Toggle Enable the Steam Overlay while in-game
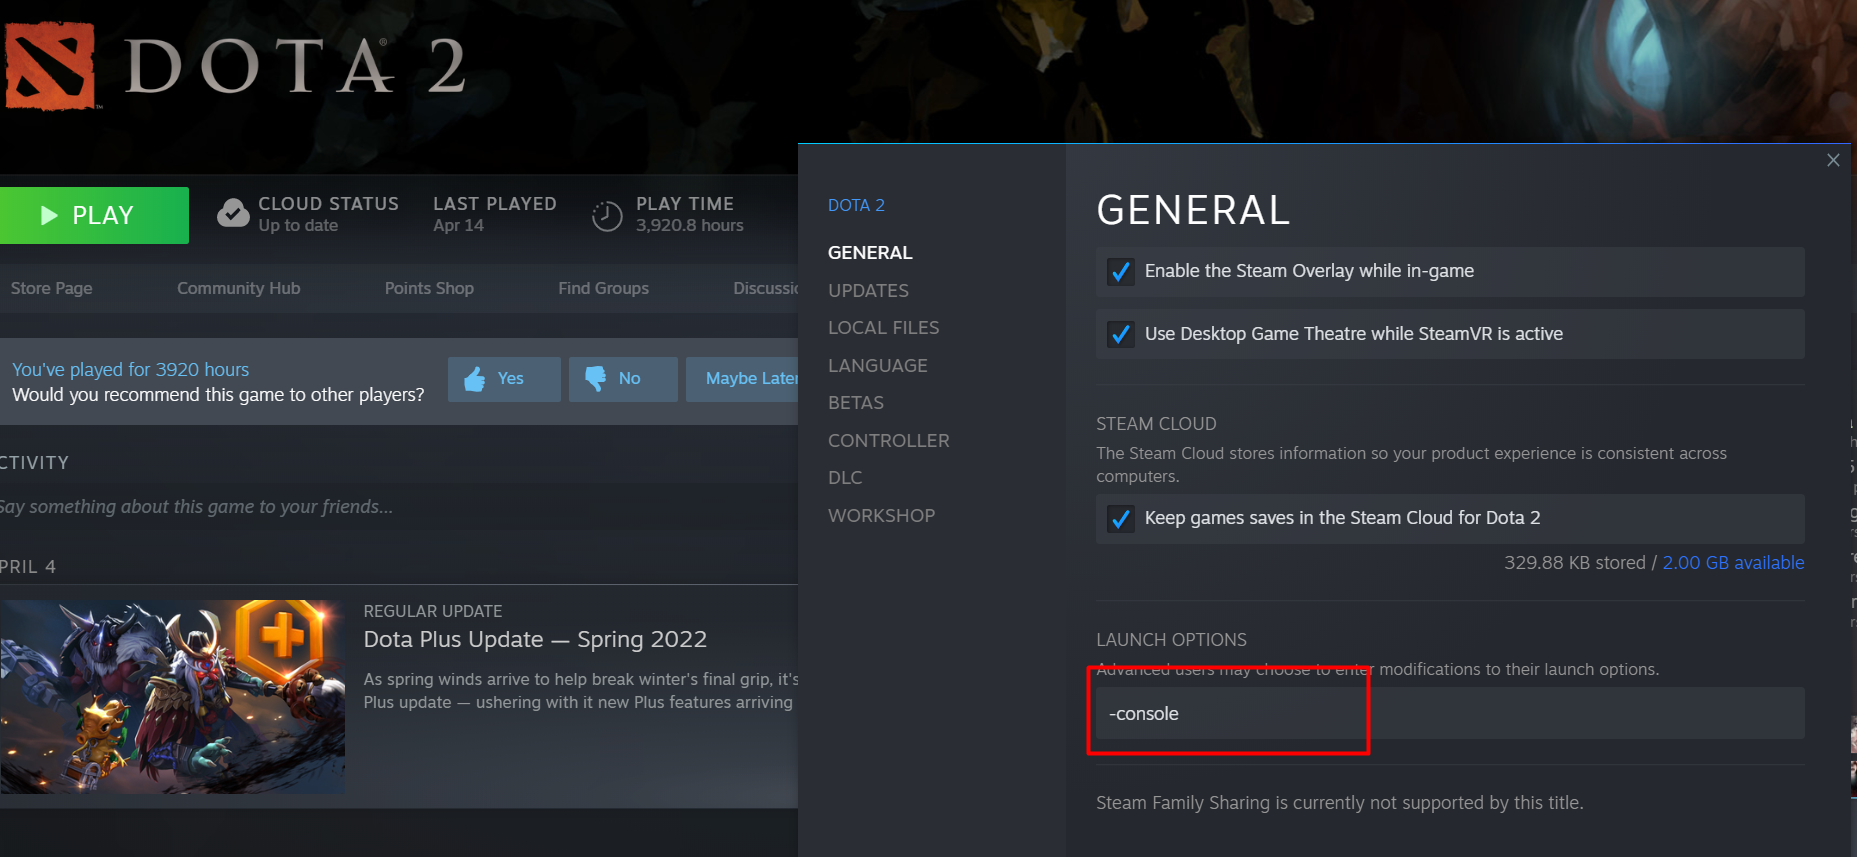The width and height of the screenshot is (1857, 857). 1121,272
